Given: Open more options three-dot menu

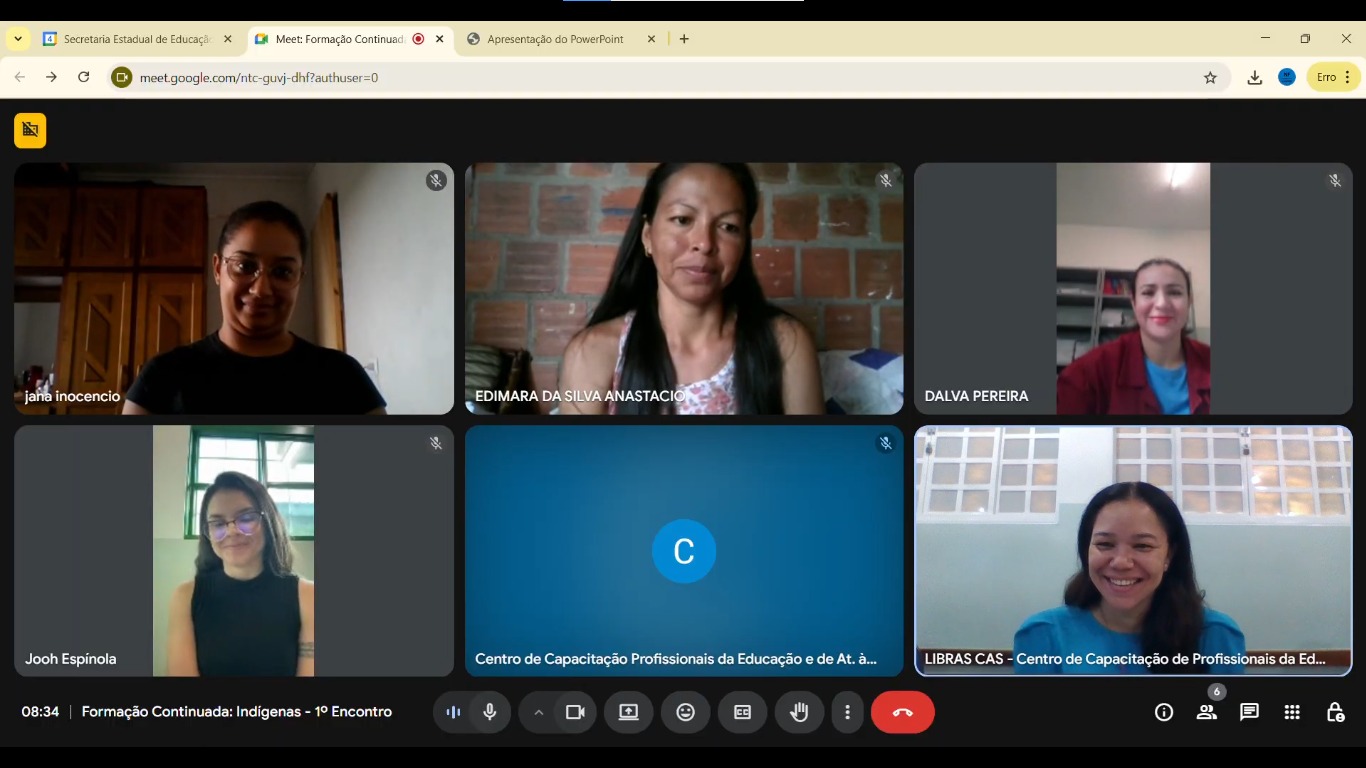Looking at the screenshot, I should point(847,712).
